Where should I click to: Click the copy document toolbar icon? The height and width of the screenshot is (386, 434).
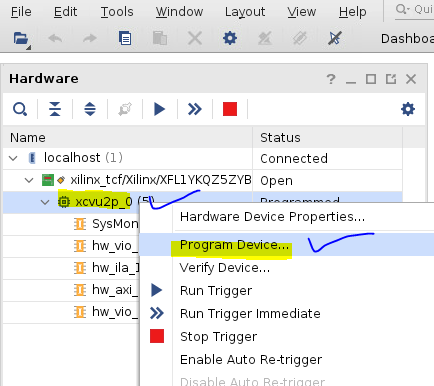point(125,38)
